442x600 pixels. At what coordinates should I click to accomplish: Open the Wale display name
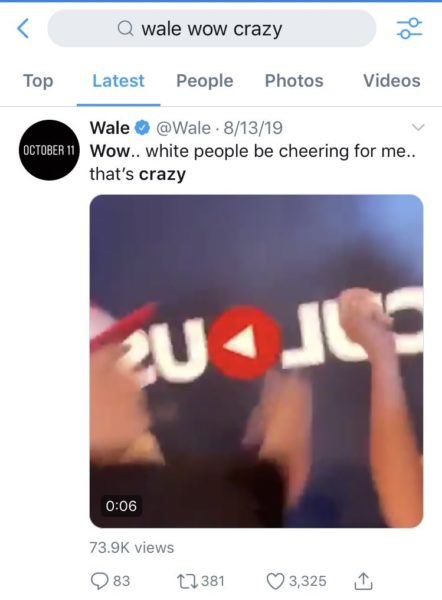pyautogui.click(x=109, y=128)
